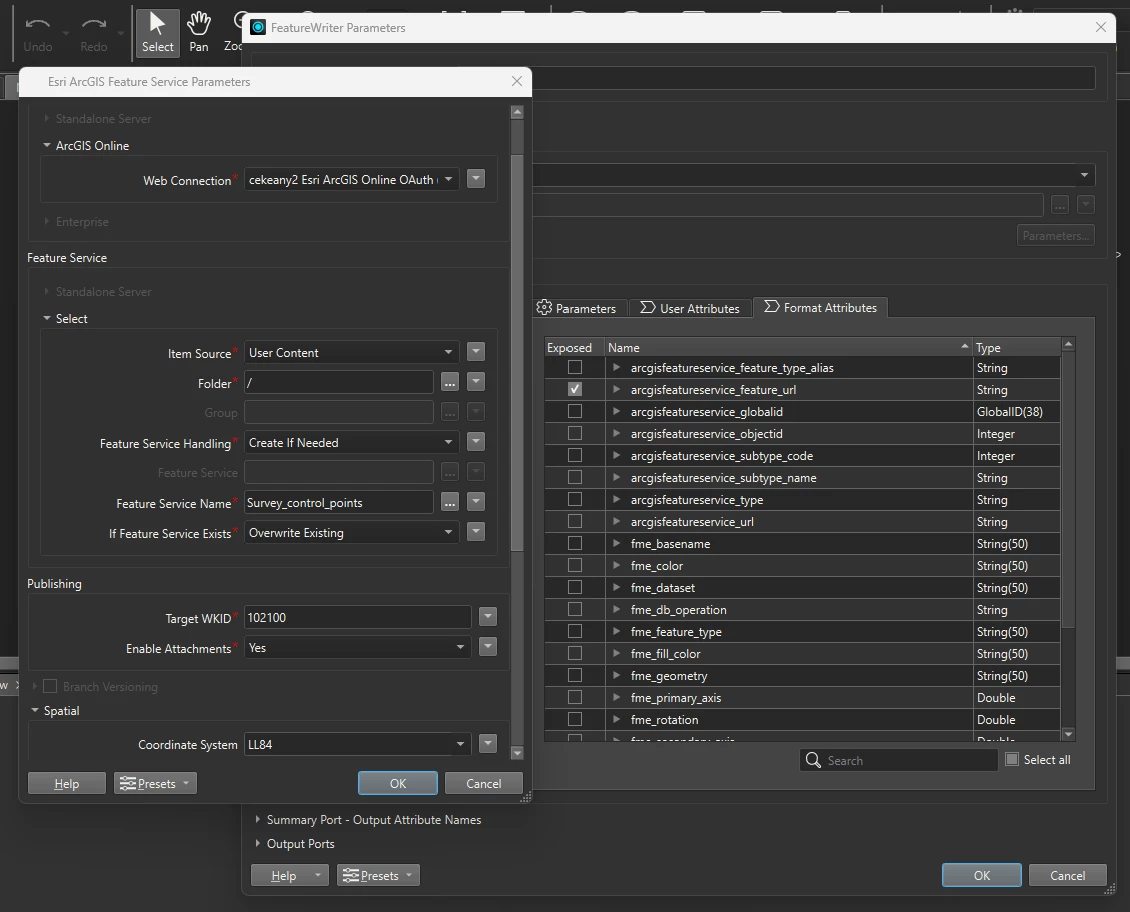
Task: Switch to the User Attributes tab
Action: [690, 308]
